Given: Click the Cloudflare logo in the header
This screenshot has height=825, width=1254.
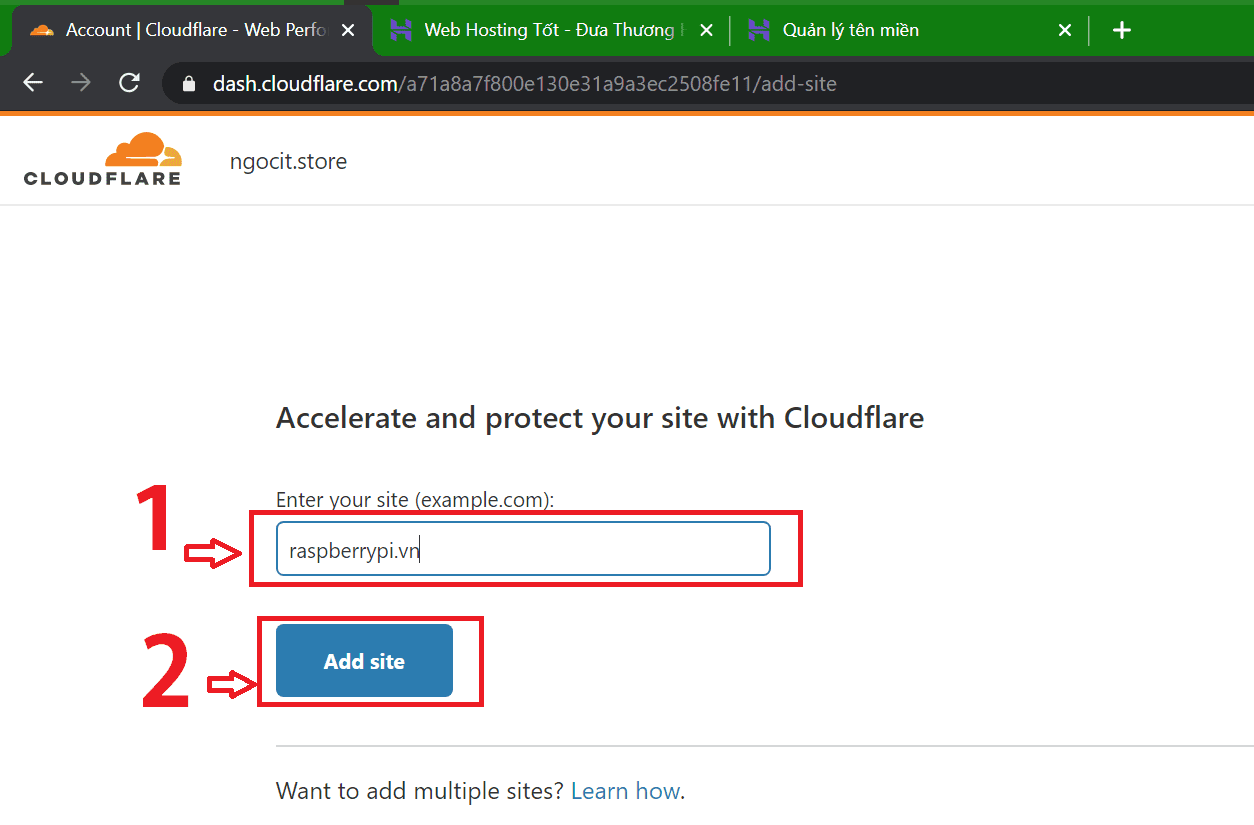Looking at the screenshot, I should point(103,159).
